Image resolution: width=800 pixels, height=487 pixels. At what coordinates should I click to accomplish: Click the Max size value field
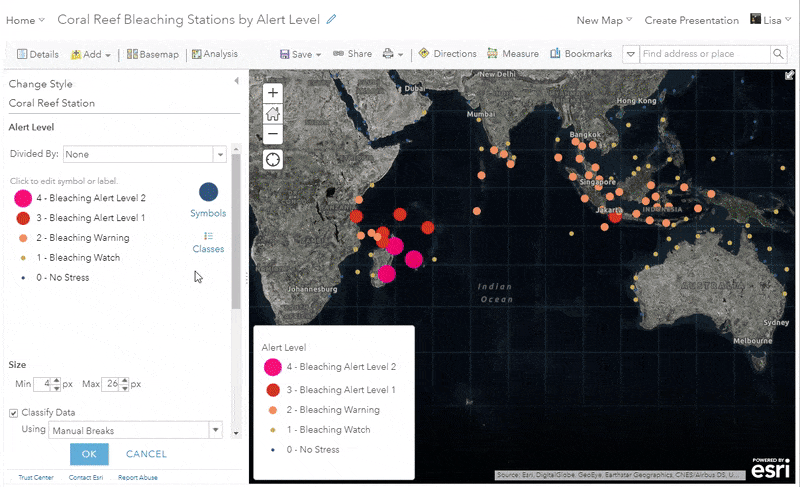pos(111,384)
